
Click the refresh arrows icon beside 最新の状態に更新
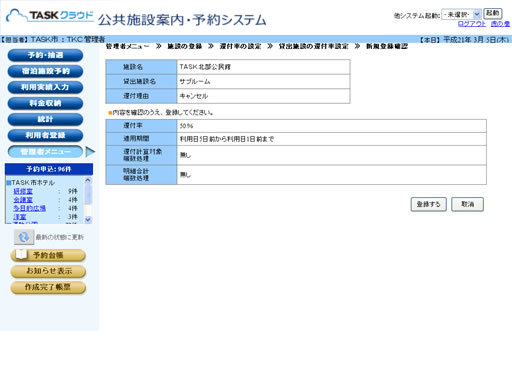pos(24,237)
